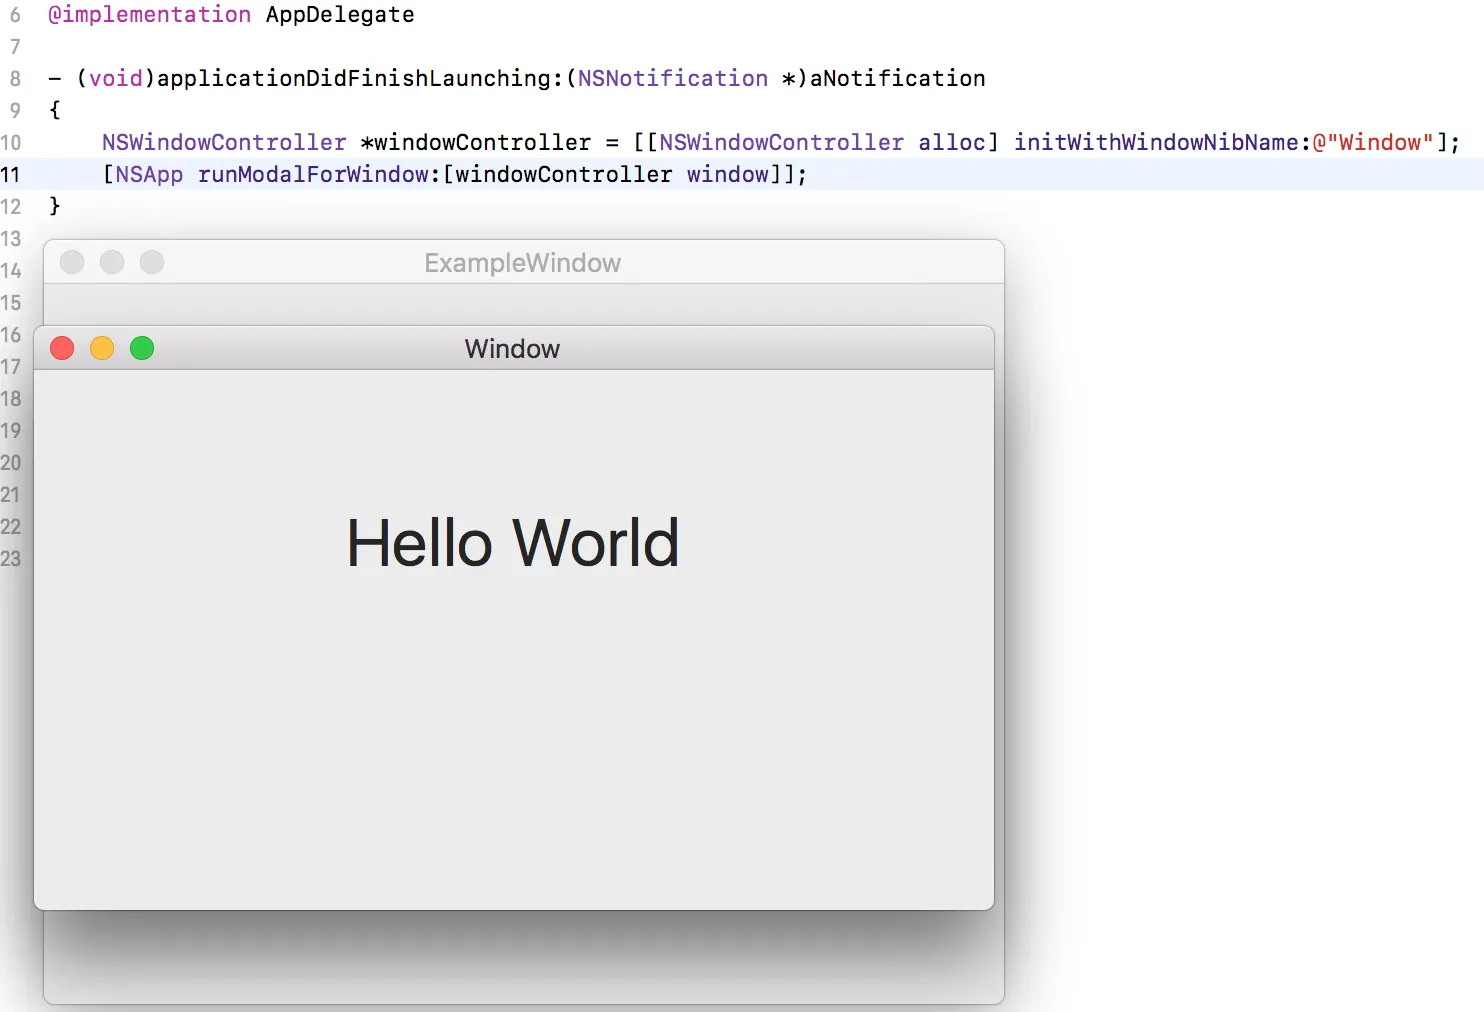Click the @implementation keyword
This screenshot has height=1012, width=1484.
pos(150,15)
